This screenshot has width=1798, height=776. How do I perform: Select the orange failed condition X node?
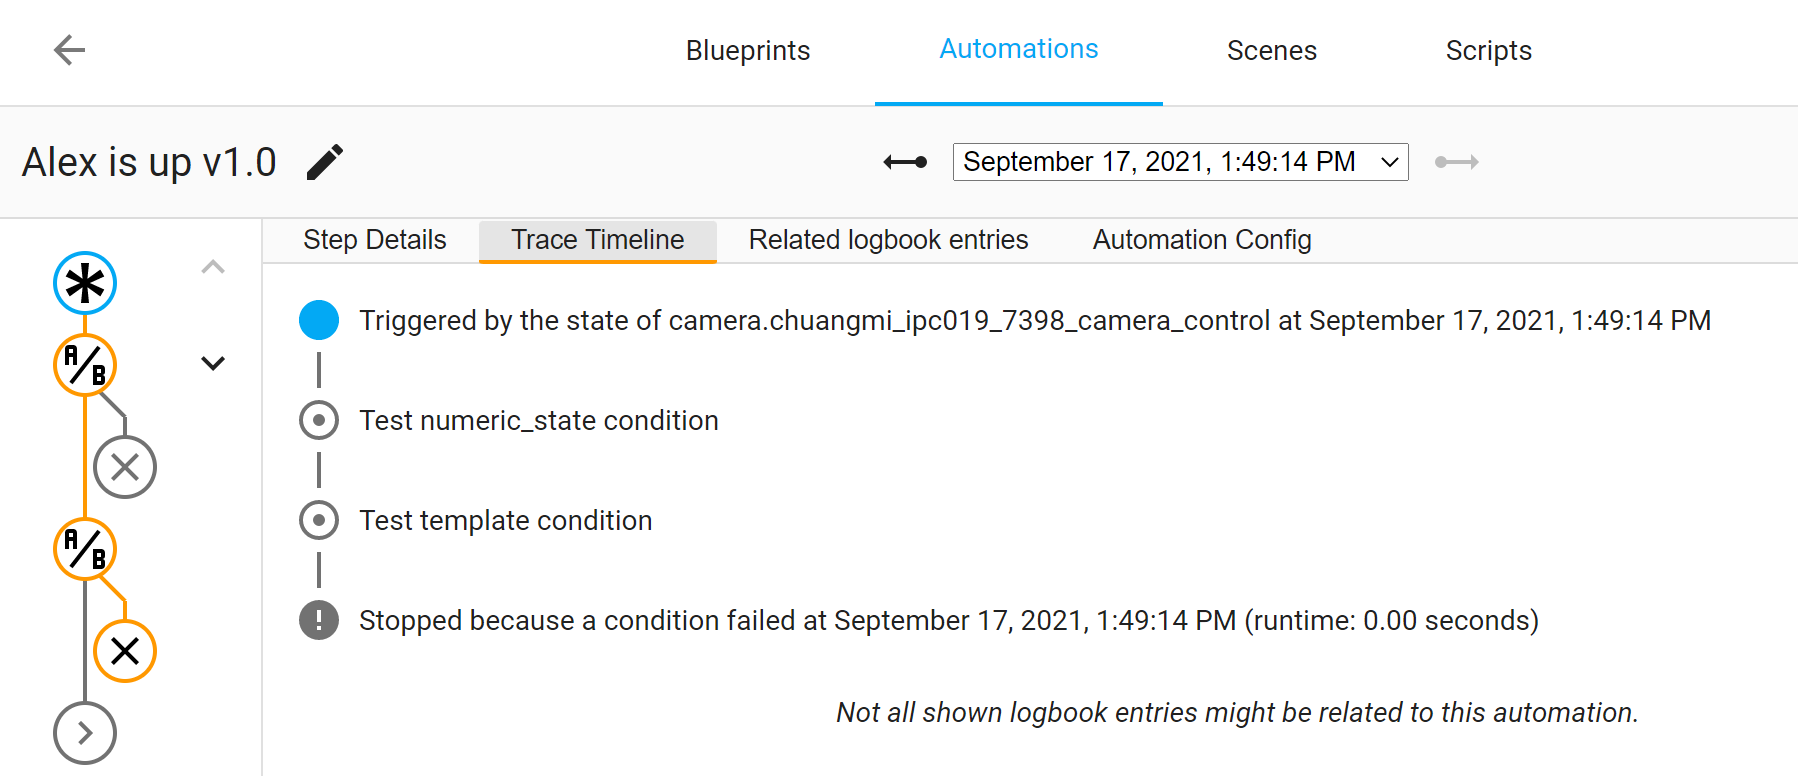point(126,650)
